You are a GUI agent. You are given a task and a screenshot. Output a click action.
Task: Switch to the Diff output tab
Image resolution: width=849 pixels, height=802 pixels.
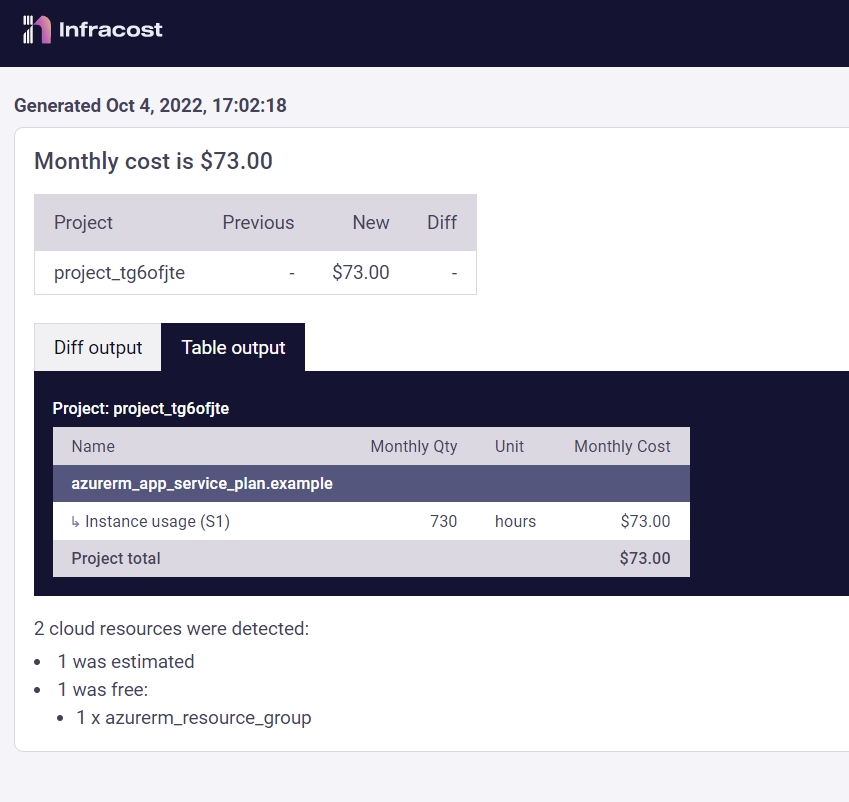[x=98, y=348]
